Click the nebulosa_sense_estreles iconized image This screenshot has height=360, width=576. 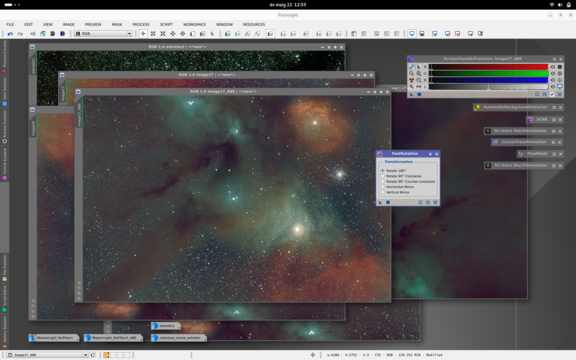pos(179,338)
